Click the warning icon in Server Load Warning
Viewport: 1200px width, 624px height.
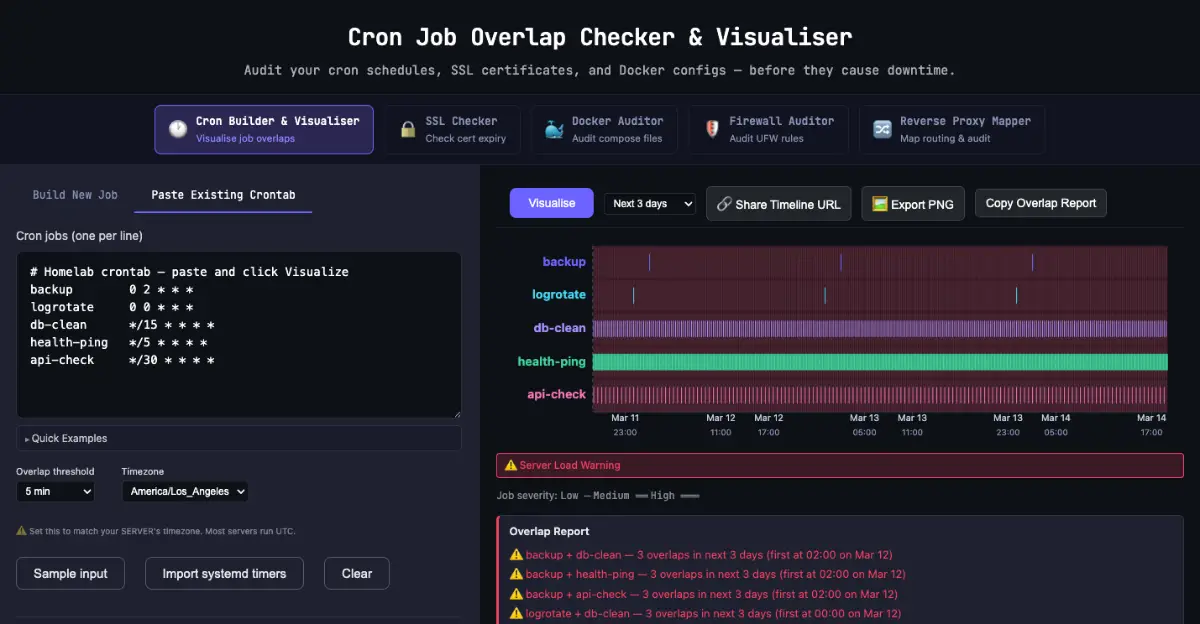coord(511,465)
